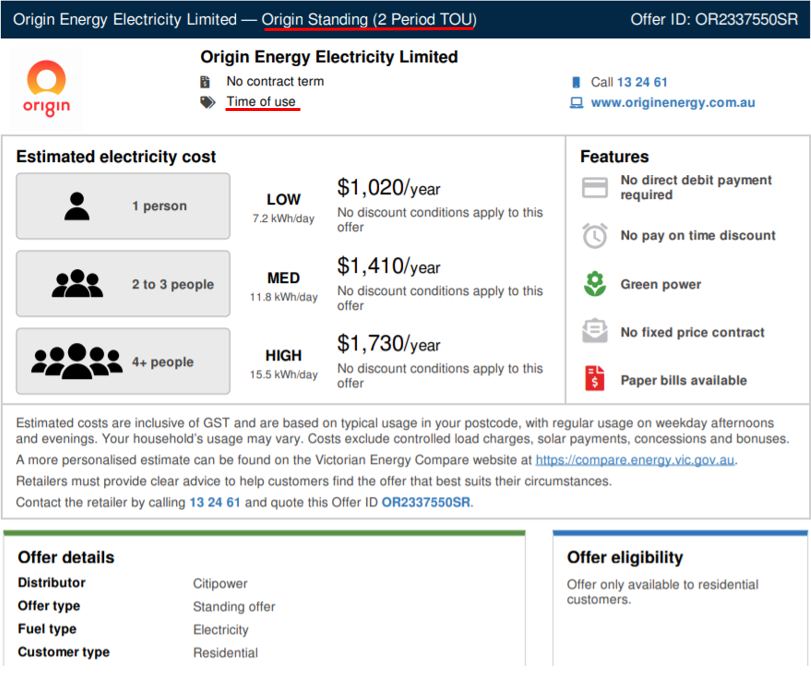Click the contract term document icon
This screenshot has height=681, width=811.
206,82
